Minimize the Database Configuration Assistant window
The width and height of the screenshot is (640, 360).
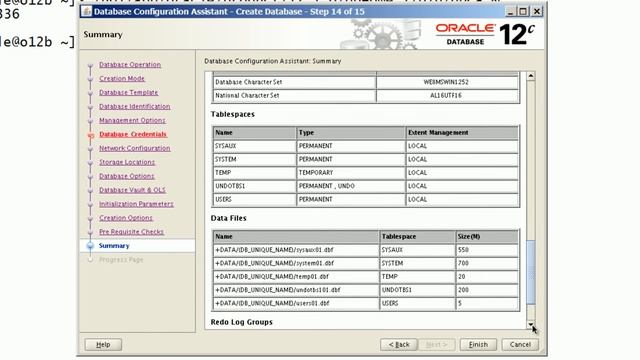(x=510, y=11)
